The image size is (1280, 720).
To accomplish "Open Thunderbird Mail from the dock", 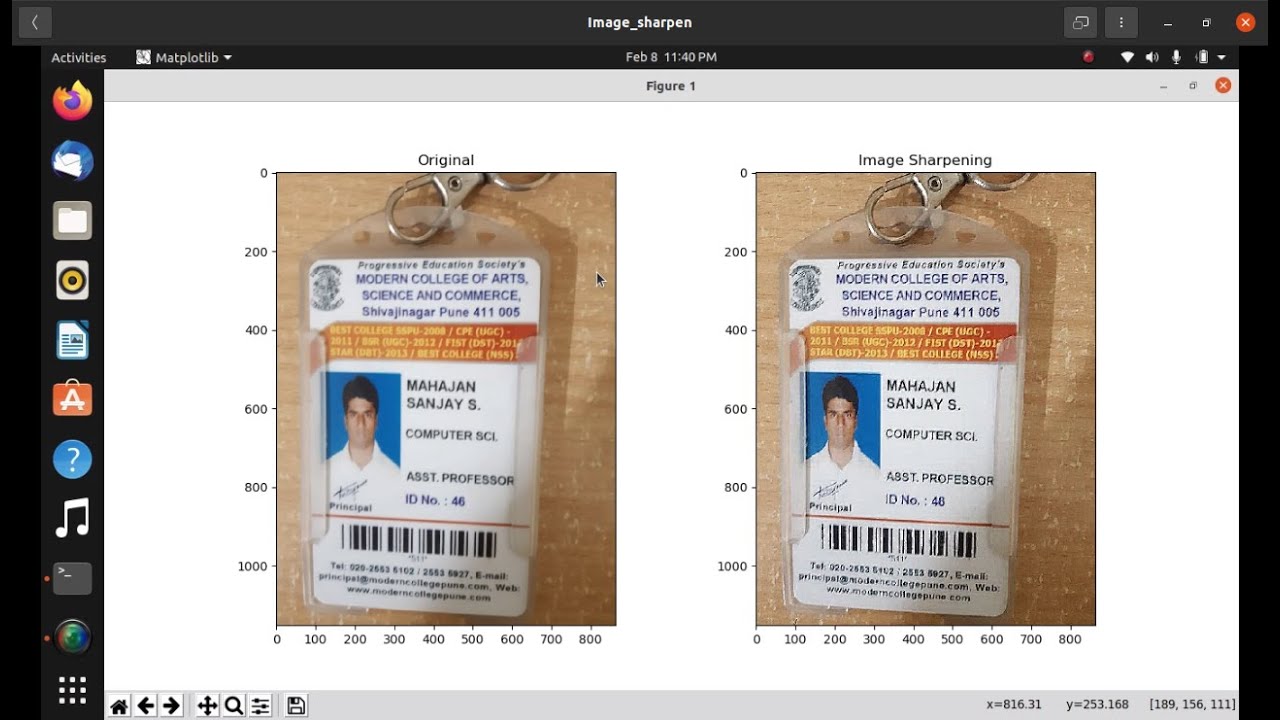I will tap(73, 161).
